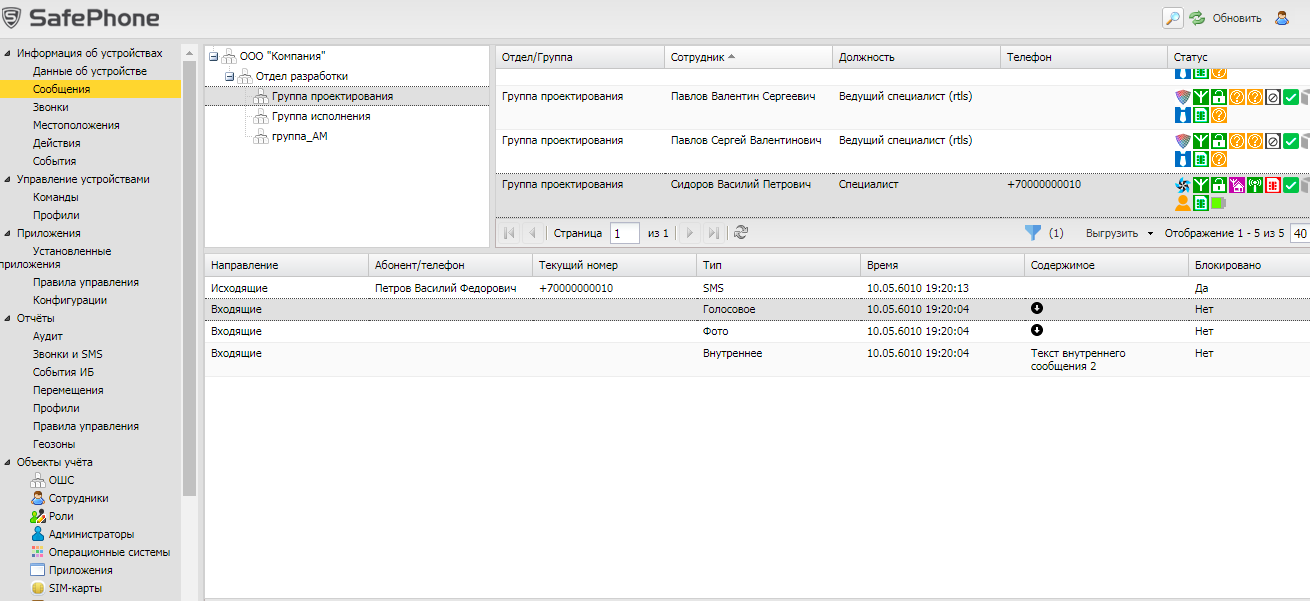Select the Исходящие SMS message row
The width and height of the screenshot is (1311, 601).
tap(757, 288)
